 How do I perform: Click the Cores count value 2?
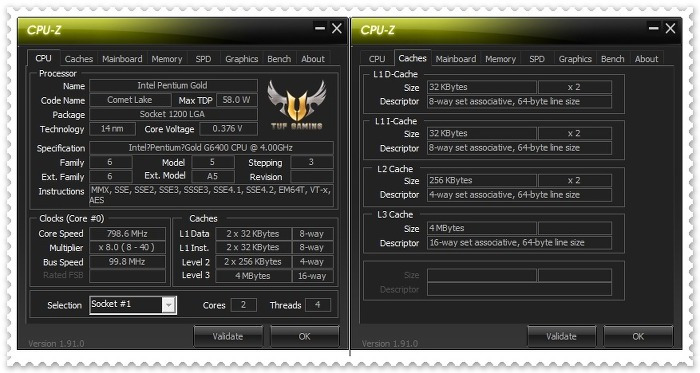[244, 305]
